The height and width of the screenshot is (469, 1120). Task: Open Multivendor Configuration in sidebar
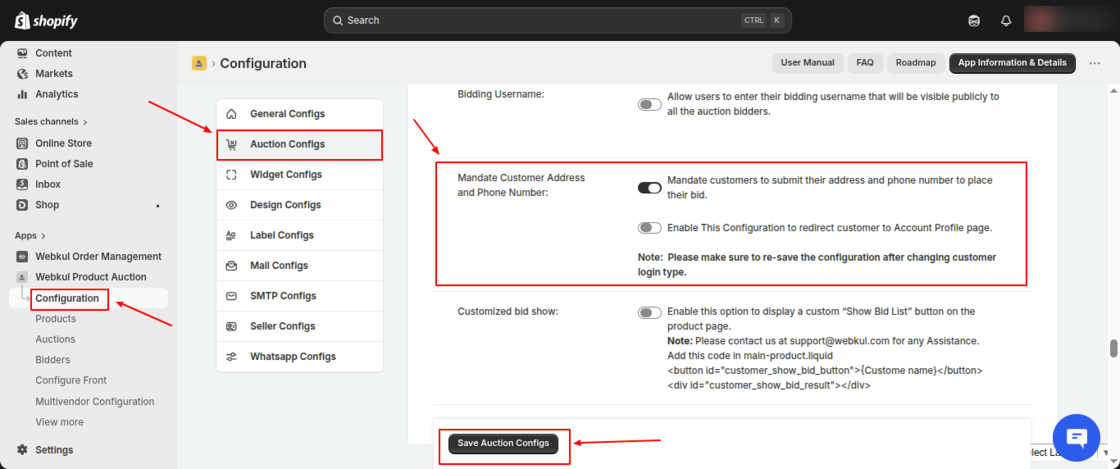point(94,401)
